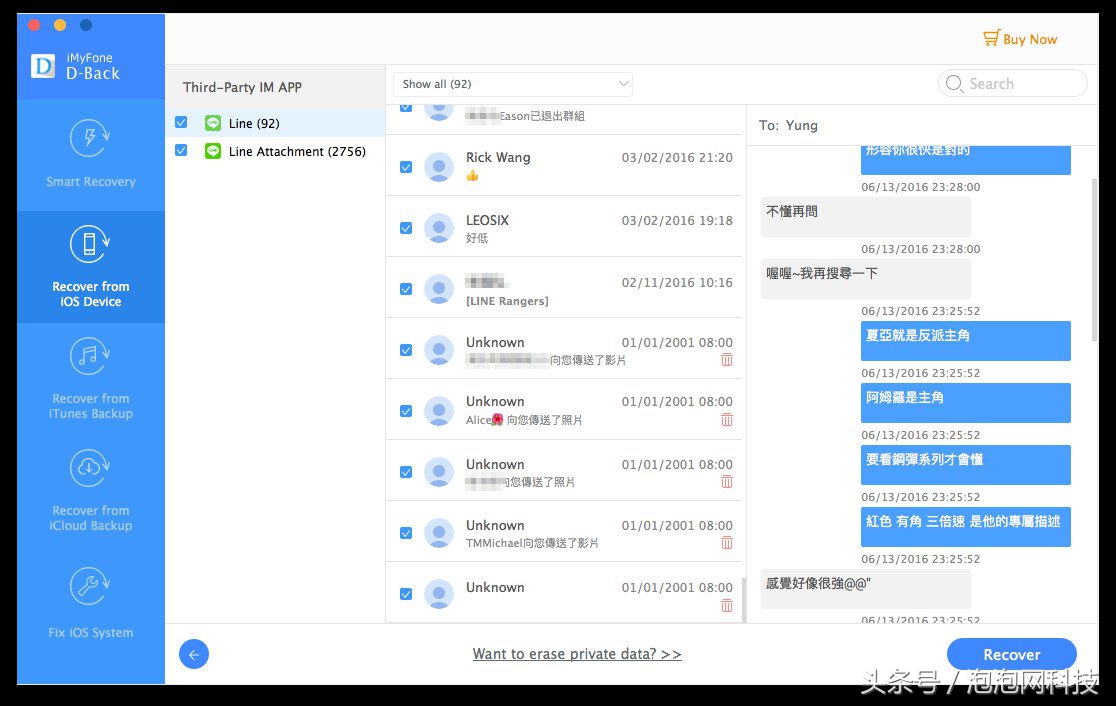Deselect the LEOSIX conversation checkbox
This screenshot has width=1116, height=706.
coord(406,227)
